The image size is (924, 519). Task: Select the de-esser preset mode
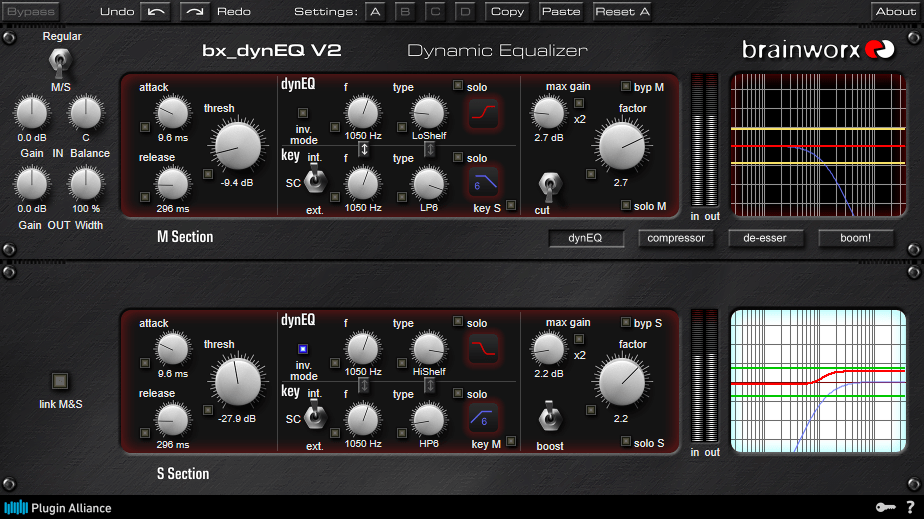[x=766, y=238]
